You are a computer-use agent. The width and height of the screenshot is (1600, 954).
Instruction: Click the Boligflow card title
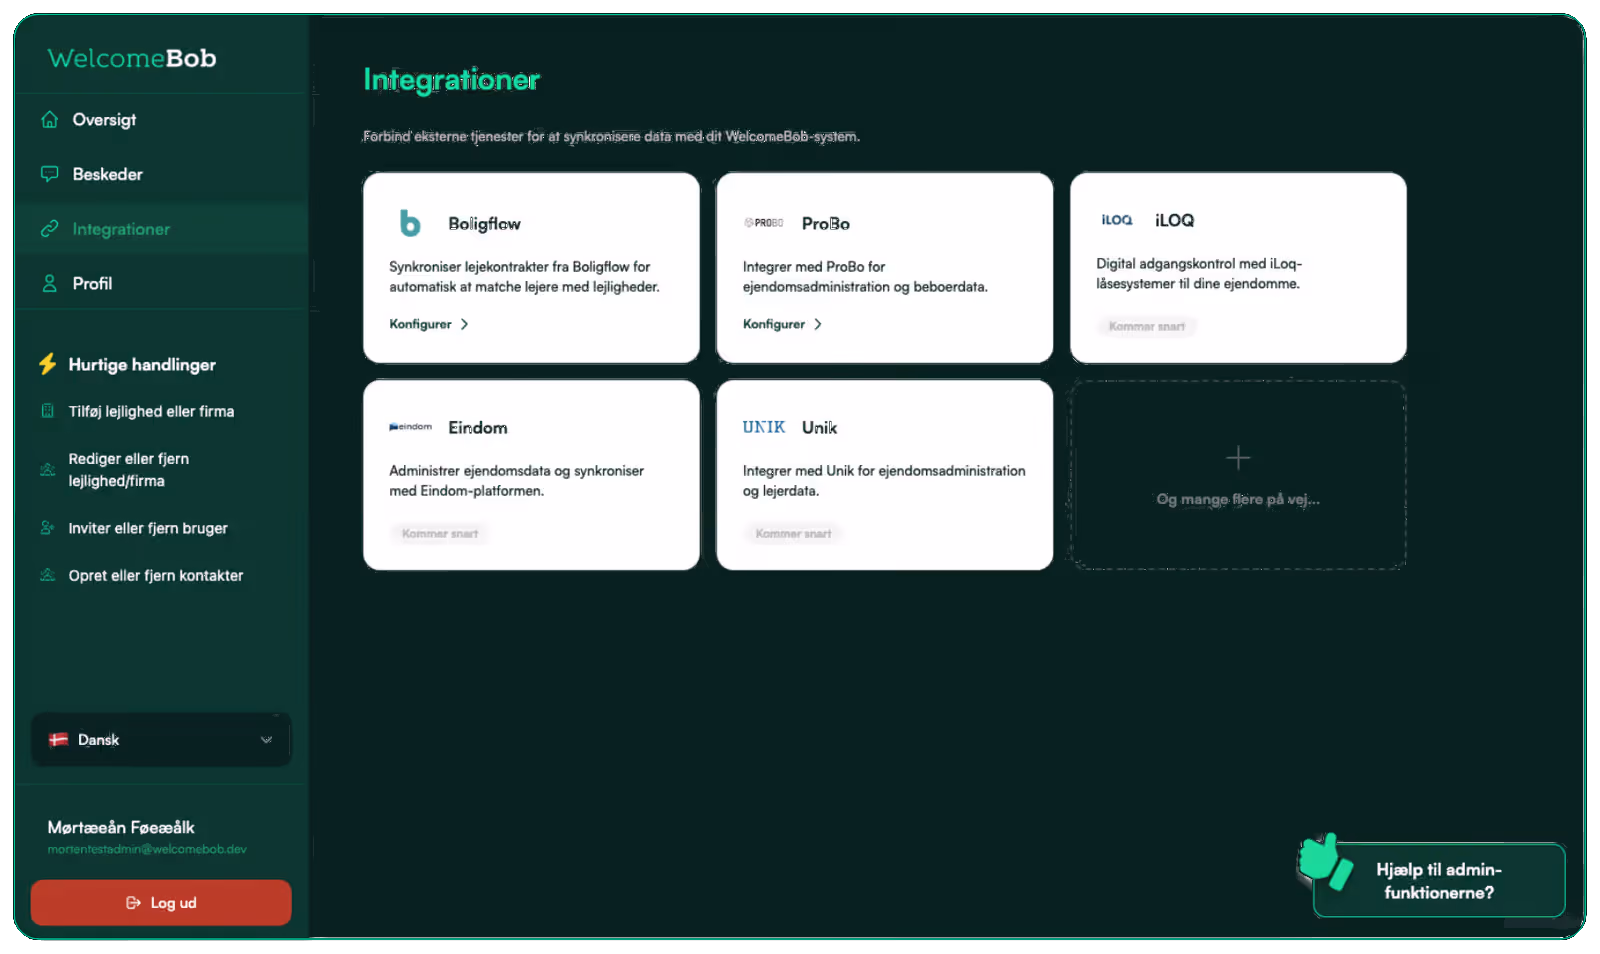point(484,224)
